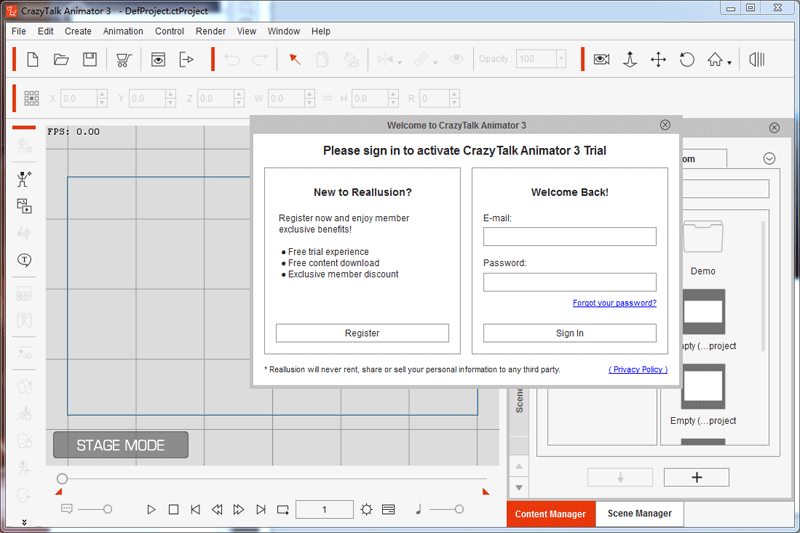Screen dimensions: 800x533
Task: Expand the left toolbar double-chevron
Action: coord(24,523)
